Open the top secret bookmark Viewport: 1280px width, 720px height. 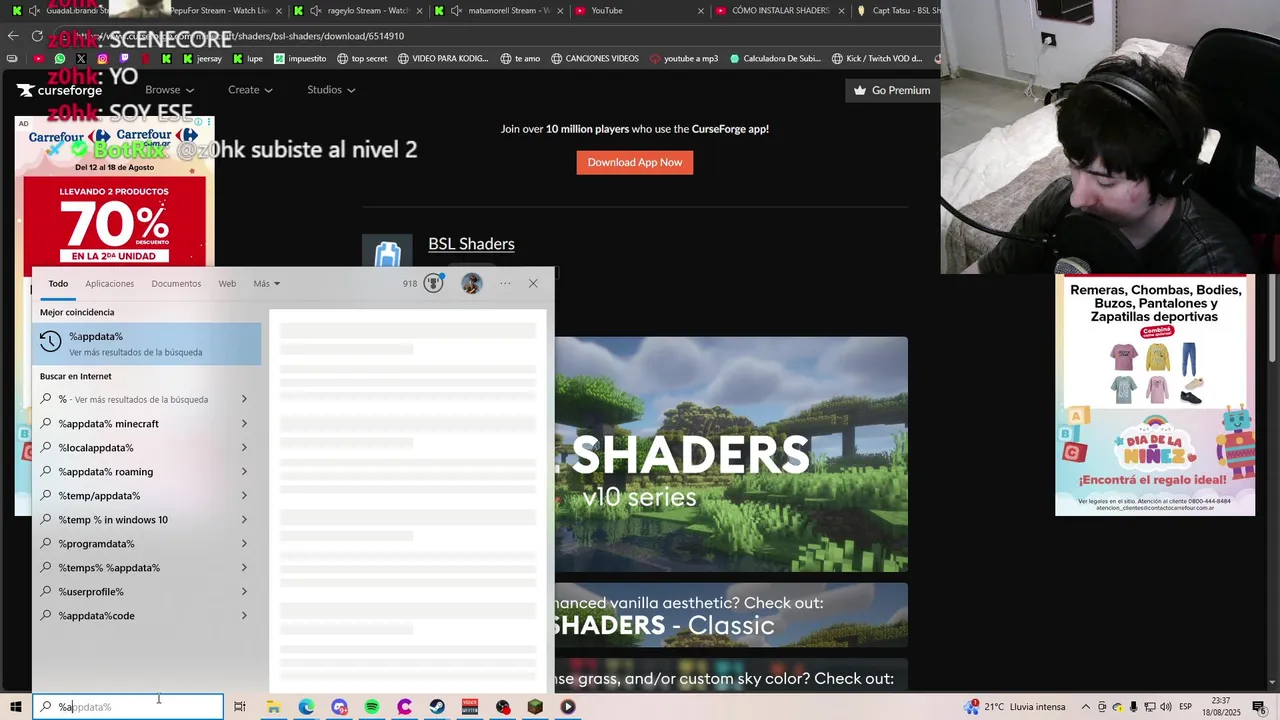[362, 59]
